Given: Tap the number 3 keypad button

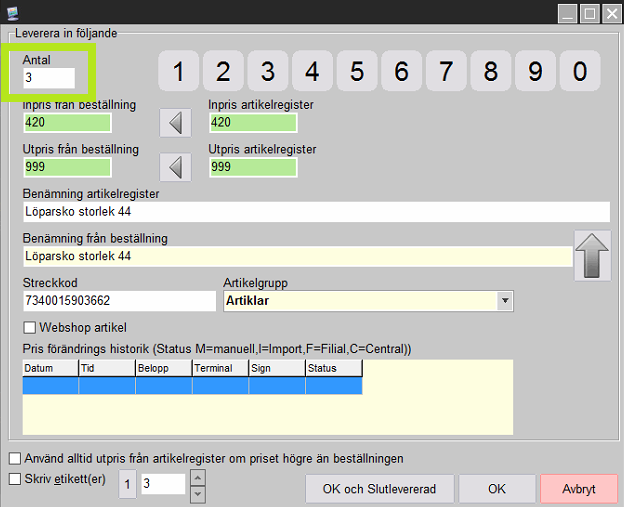Looking at the screenshot, I should click(x=268, y=72).
